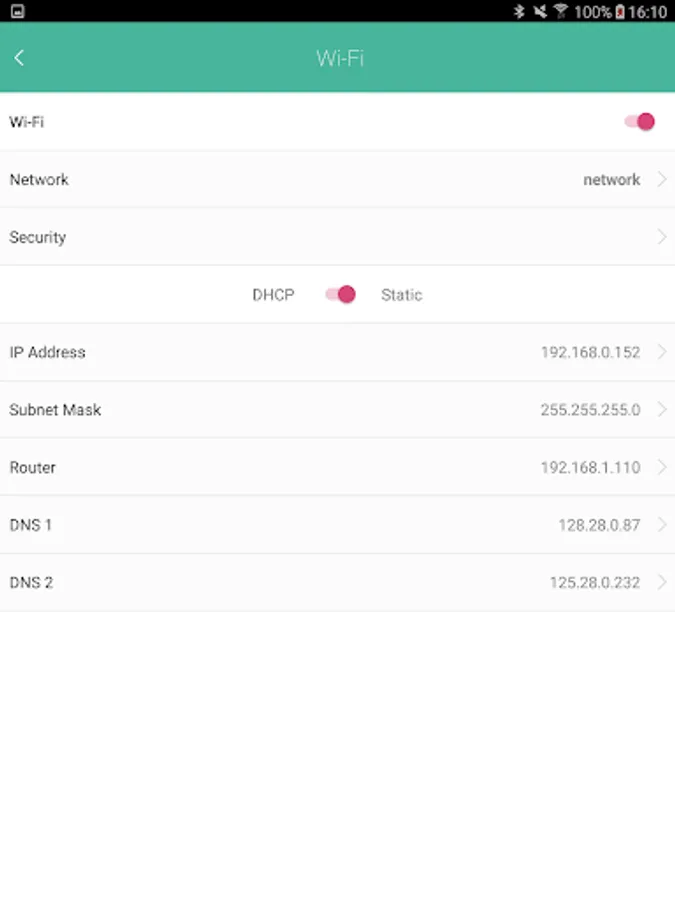Tap the battery status icon

(620, 12)
